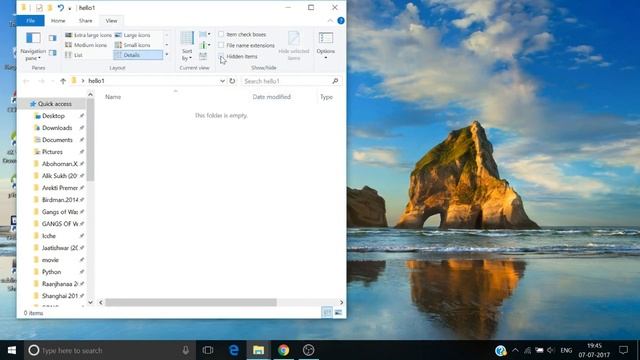Open the Action Center notifications icon
Viewport: 640px width, 360px height.
coord(623,350)
